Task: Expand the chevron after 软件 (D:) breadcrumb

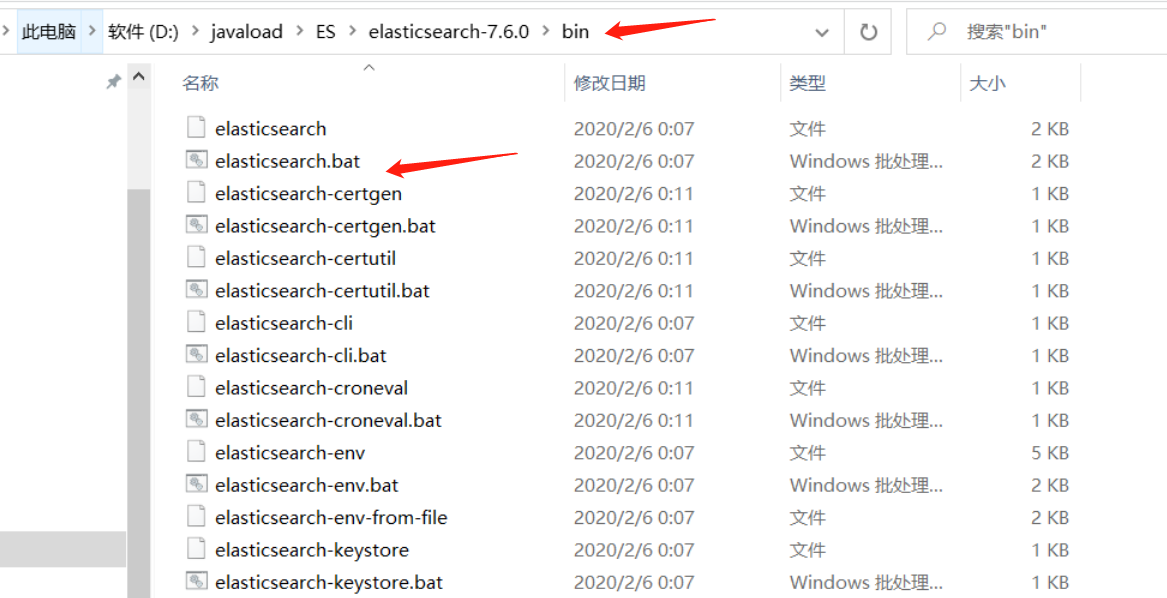Action: [195, 31]
